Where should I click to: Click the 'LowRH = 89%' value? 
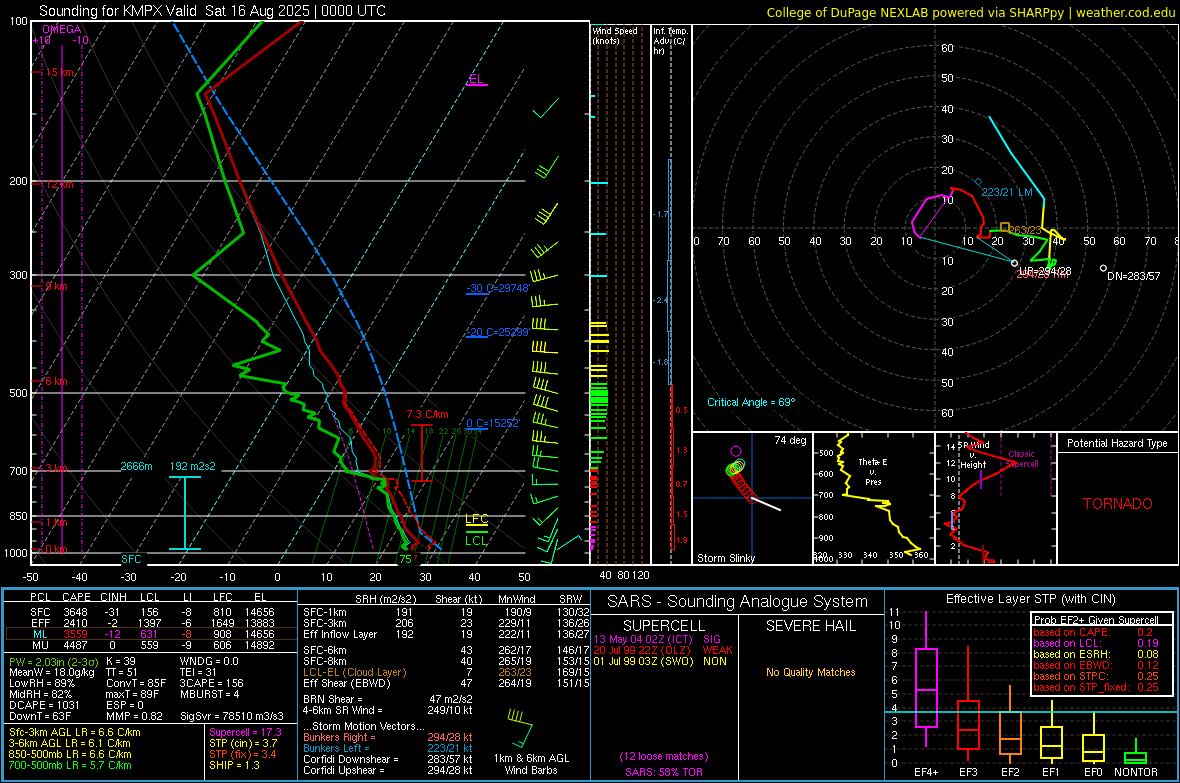pos(42,684)
